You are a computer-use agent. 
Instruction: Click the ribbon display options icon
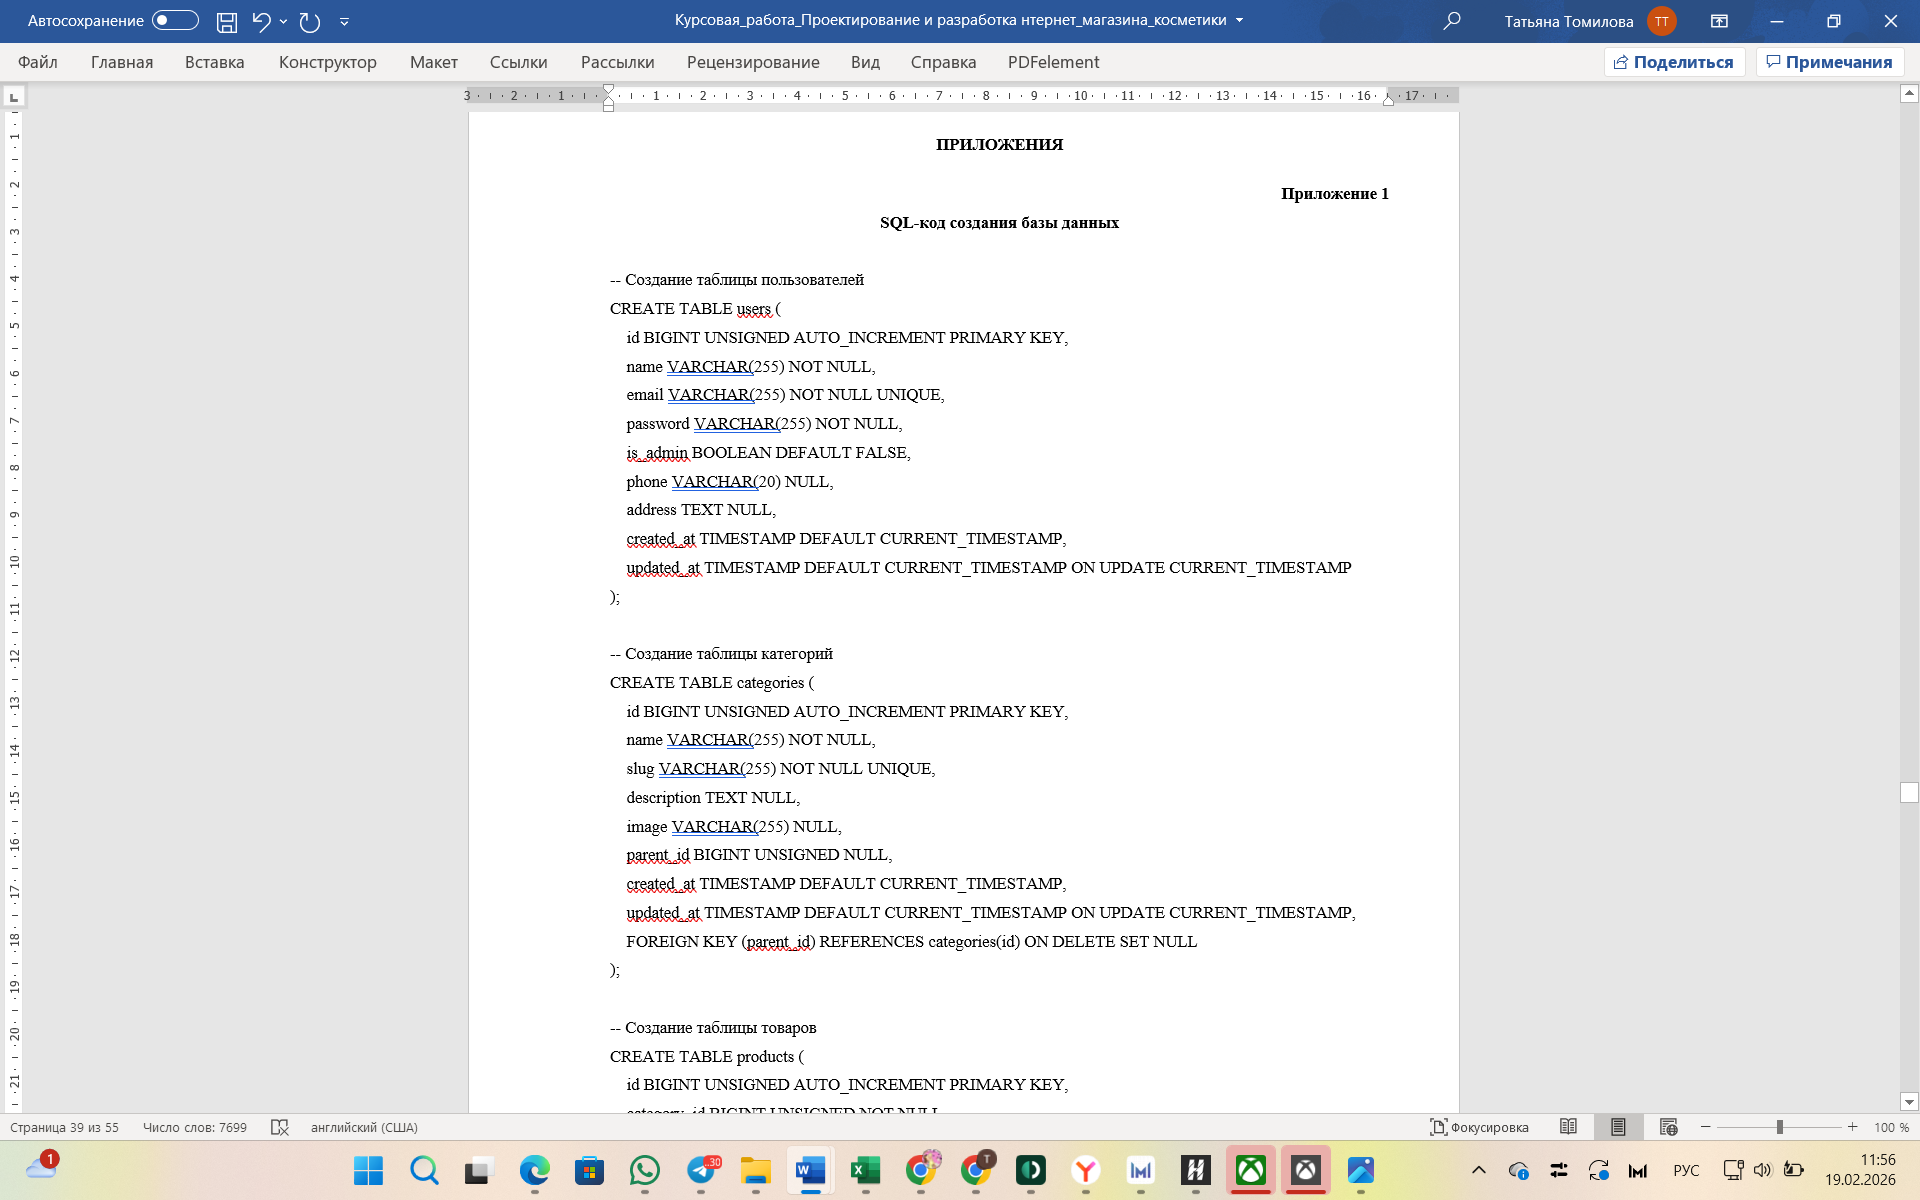coord(1719,21)
